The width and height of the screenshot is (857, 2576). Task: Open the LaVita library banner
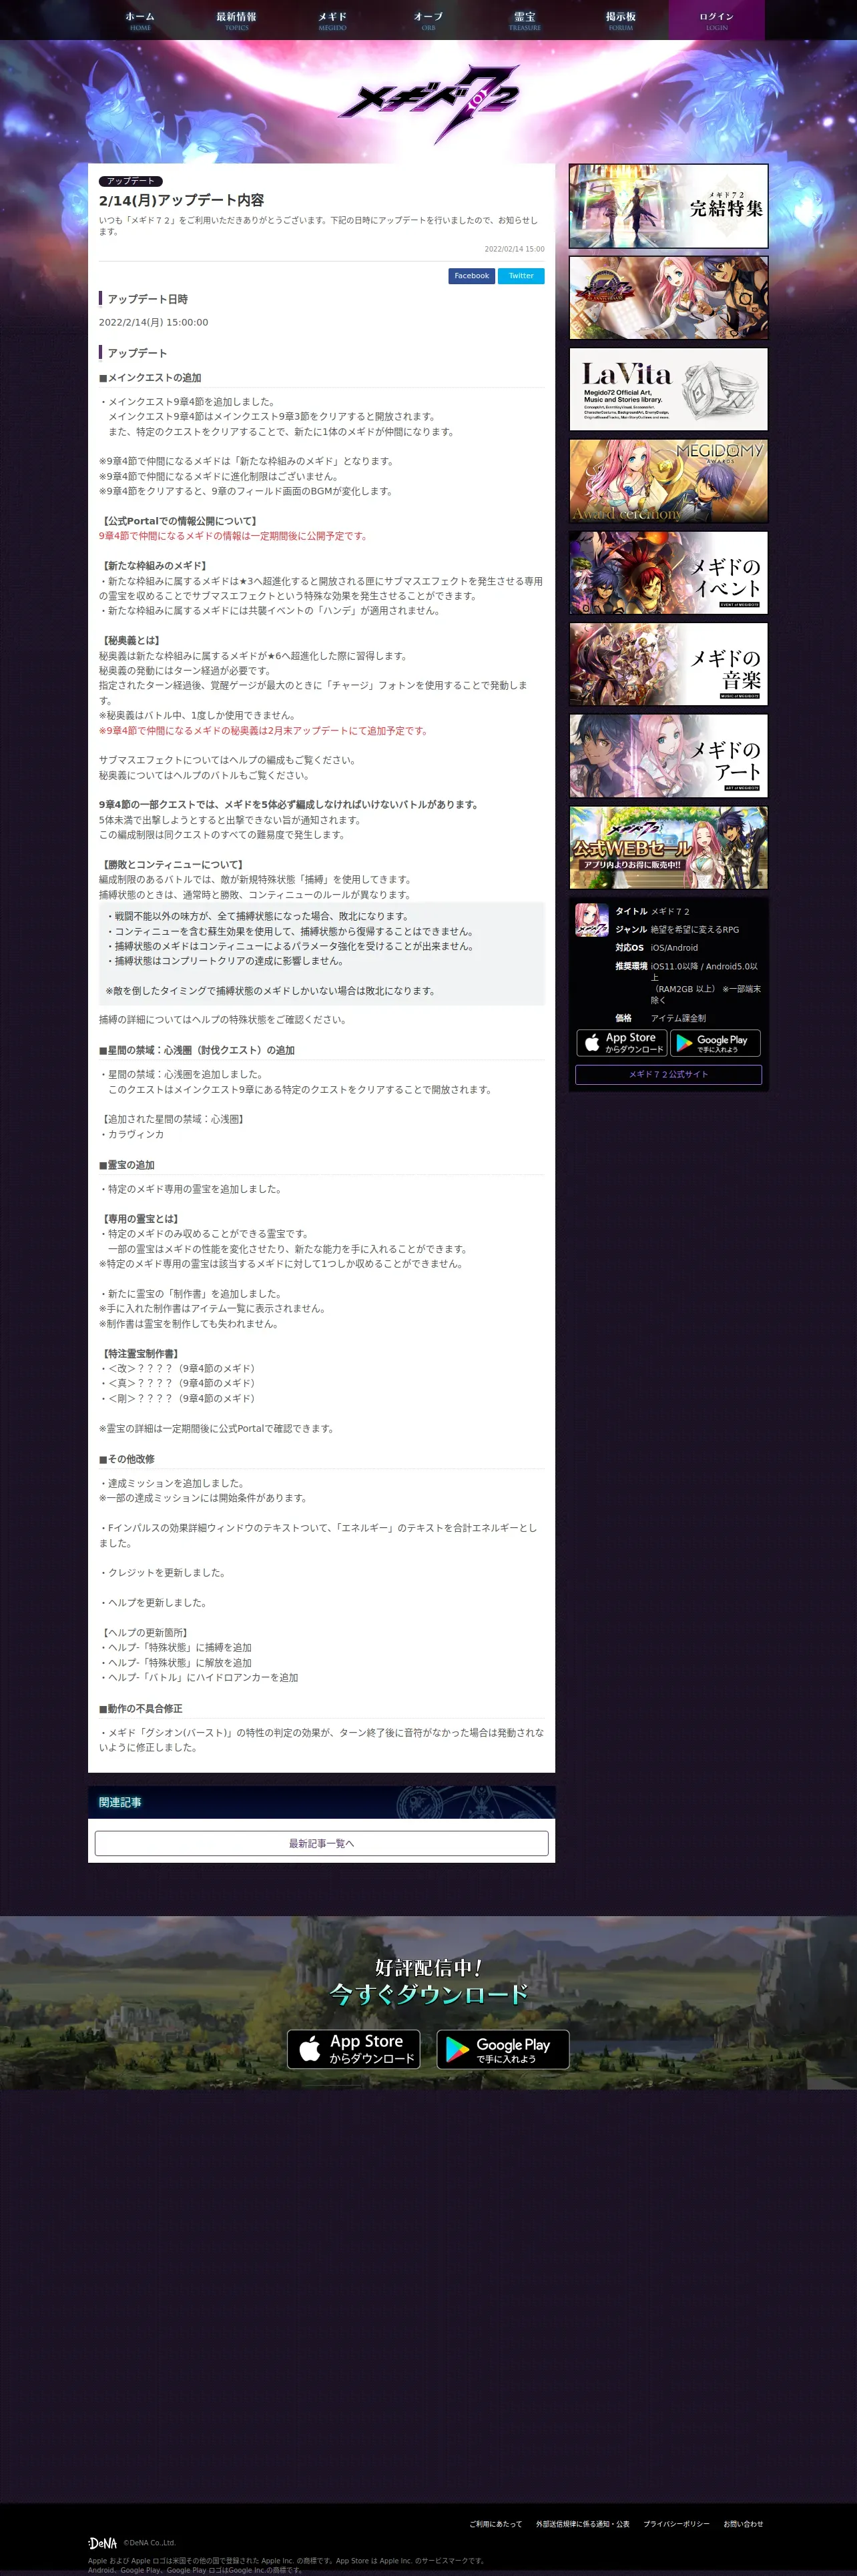pyautogui.click(x=668, y=389)
